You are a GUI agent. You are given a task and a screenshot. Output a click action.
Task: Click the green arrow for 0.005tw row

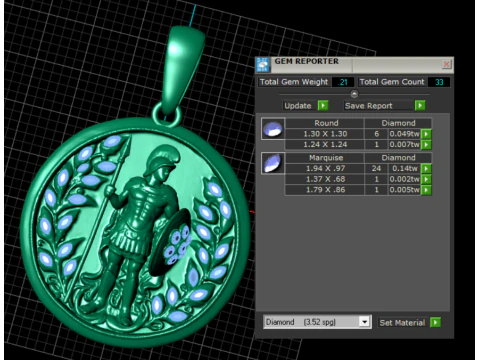426,190
